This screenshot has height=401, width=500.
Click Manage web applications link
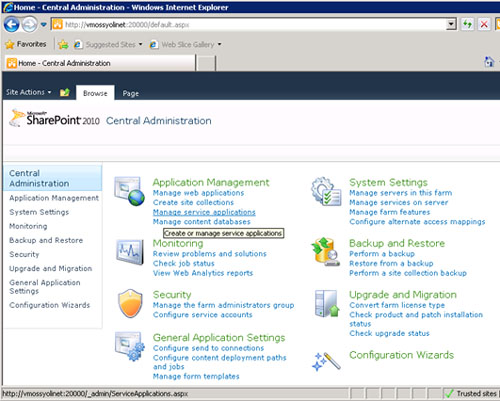(198, 193)
